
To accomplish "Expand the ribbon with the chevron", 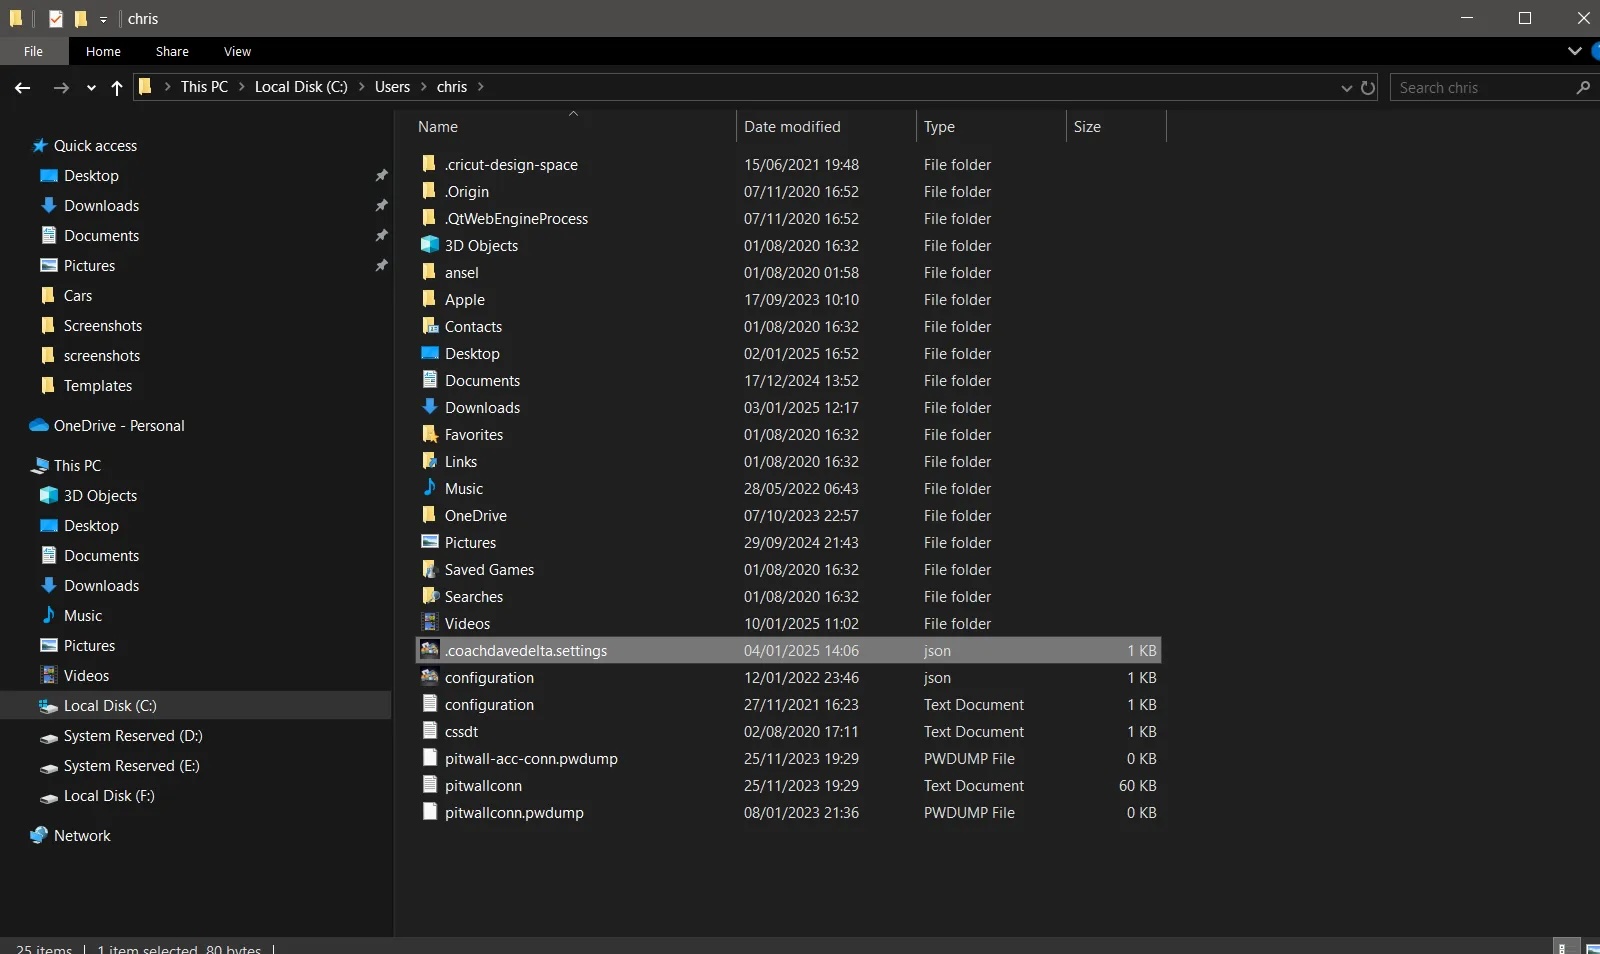I will click(x=1575, y=51).
